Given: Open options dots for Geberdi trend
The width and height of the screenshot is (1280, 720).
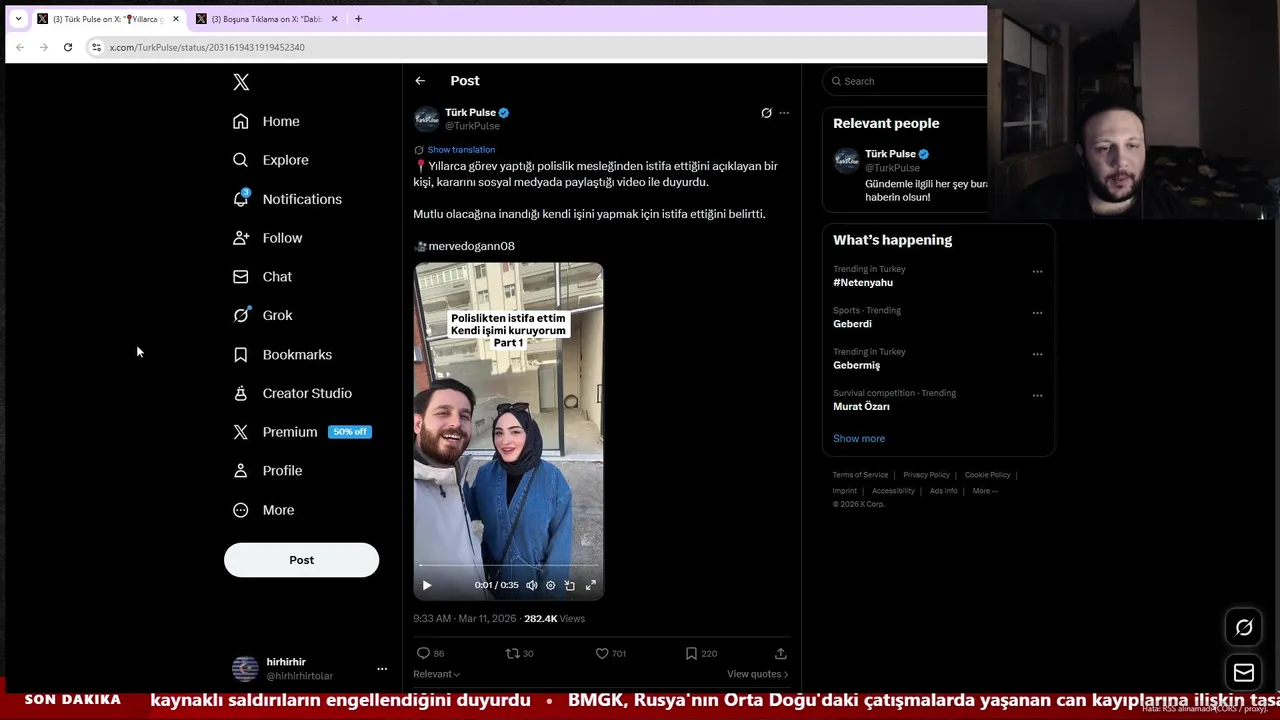Looking at the screenshot, I should pos(1037,312).
